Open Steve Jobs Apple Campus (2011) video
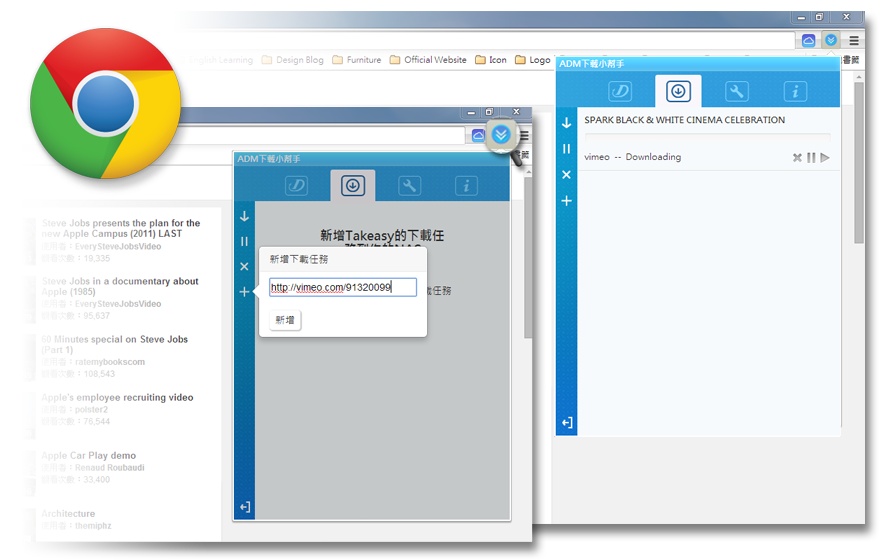The image size is (880, 560). coord(121,228)
